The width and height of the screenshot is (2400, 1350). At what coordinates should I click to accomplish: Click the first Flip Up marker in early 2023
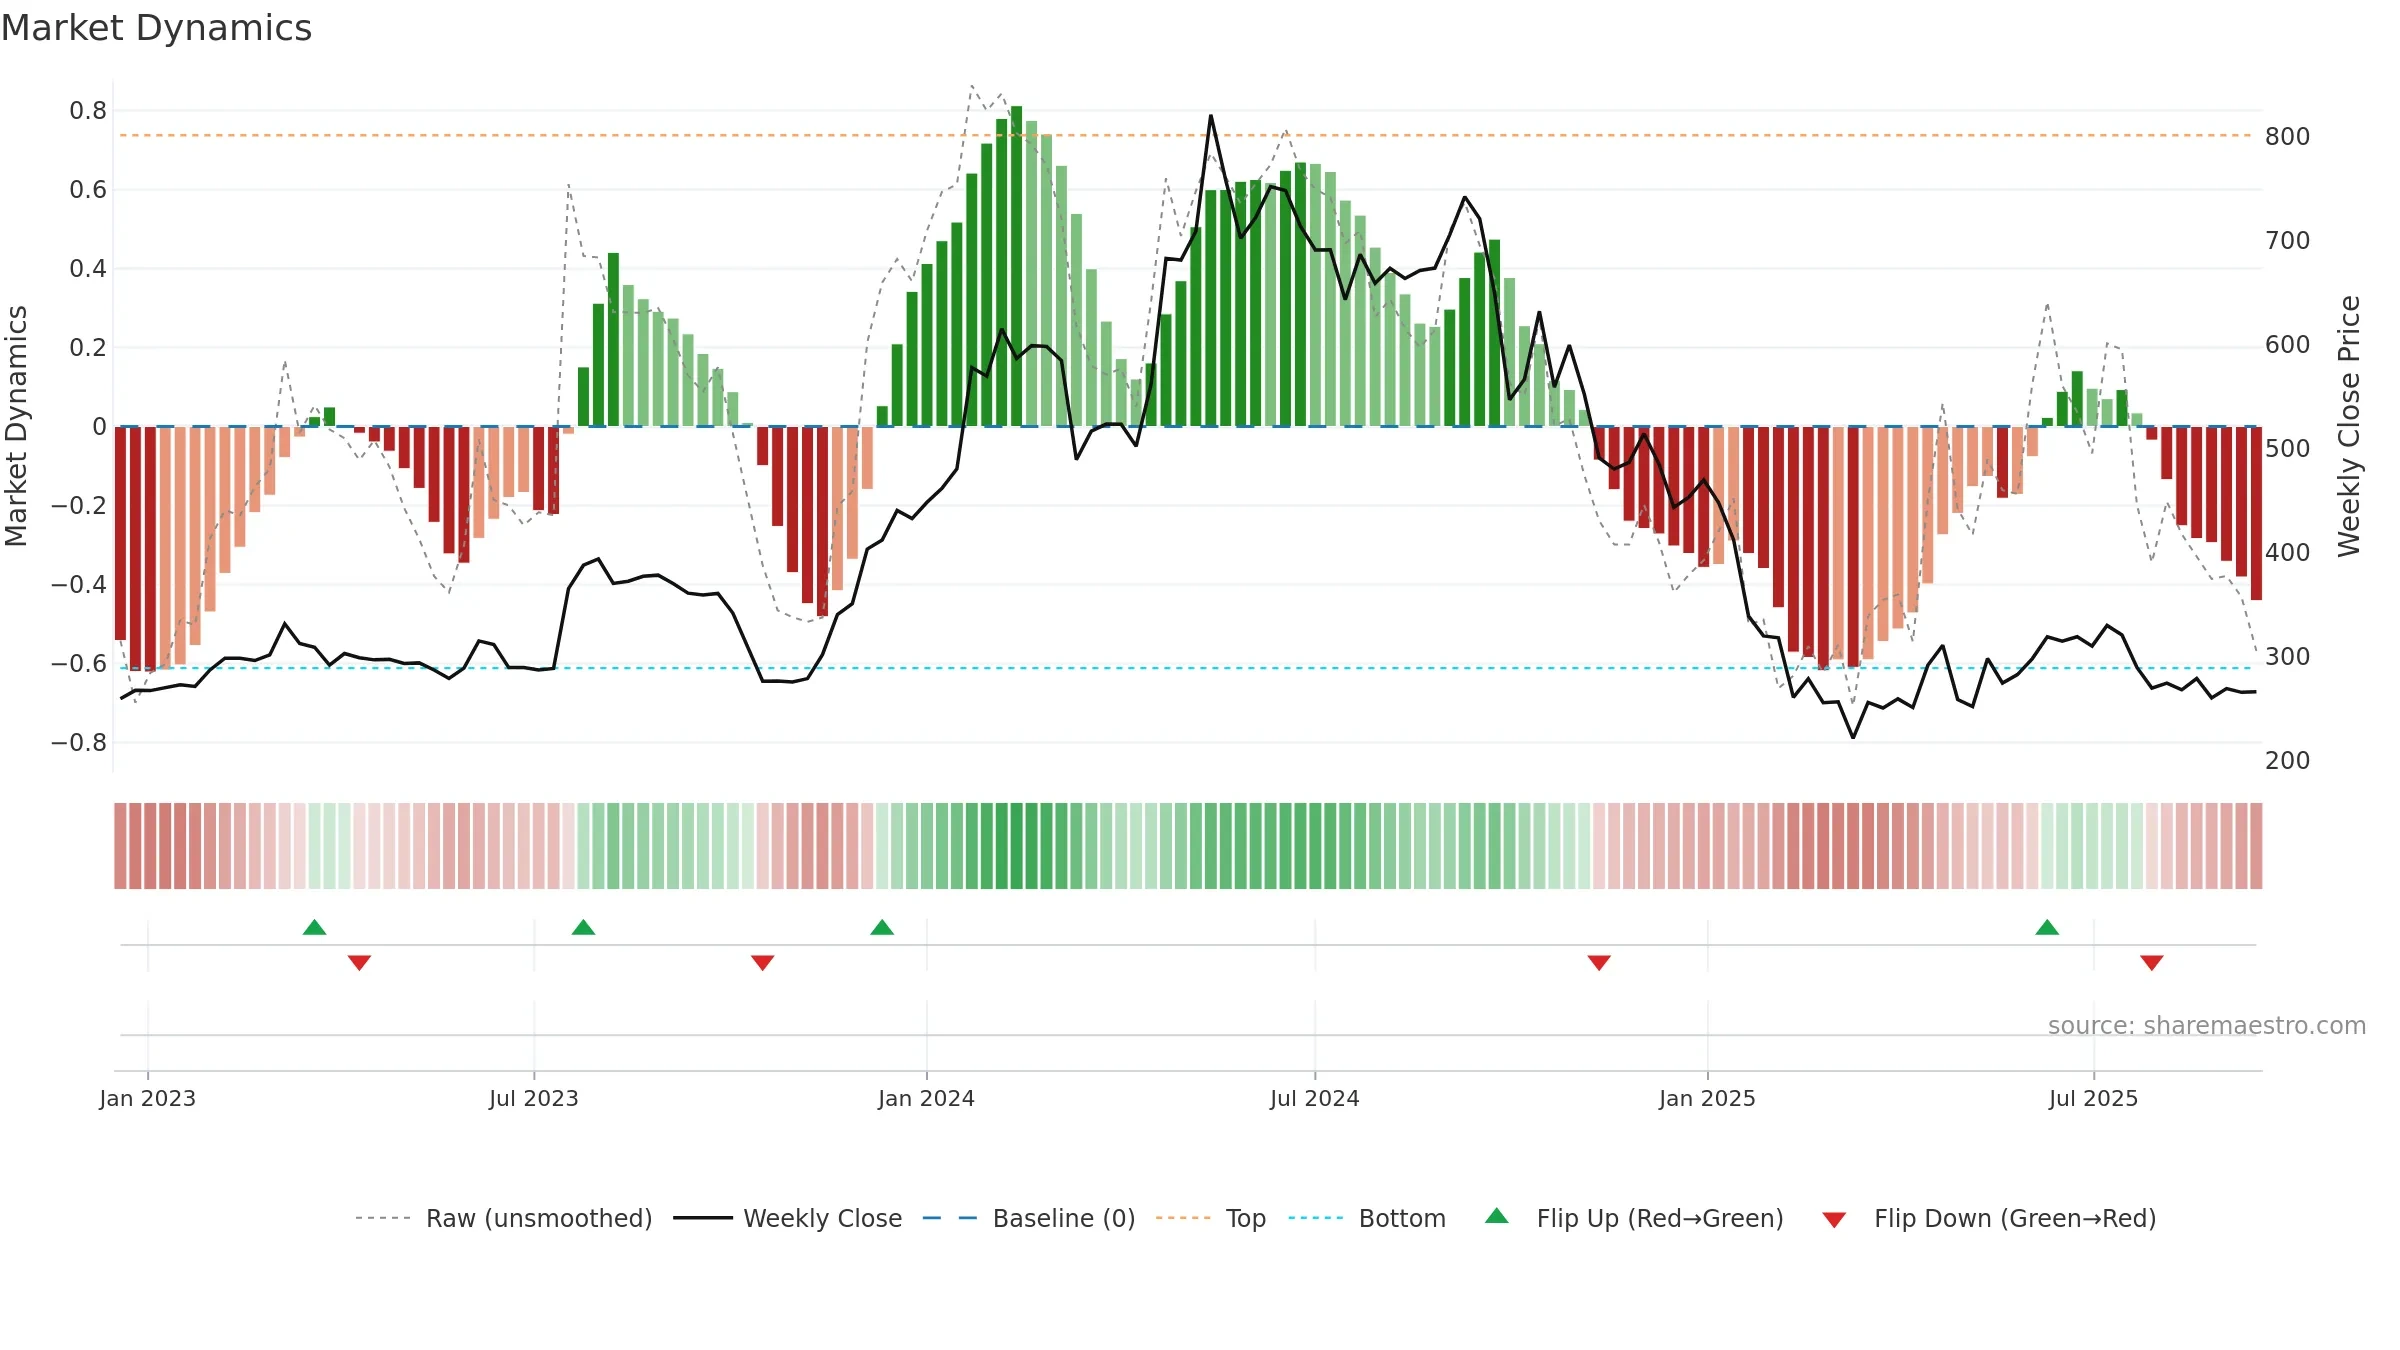coord(314,927)
